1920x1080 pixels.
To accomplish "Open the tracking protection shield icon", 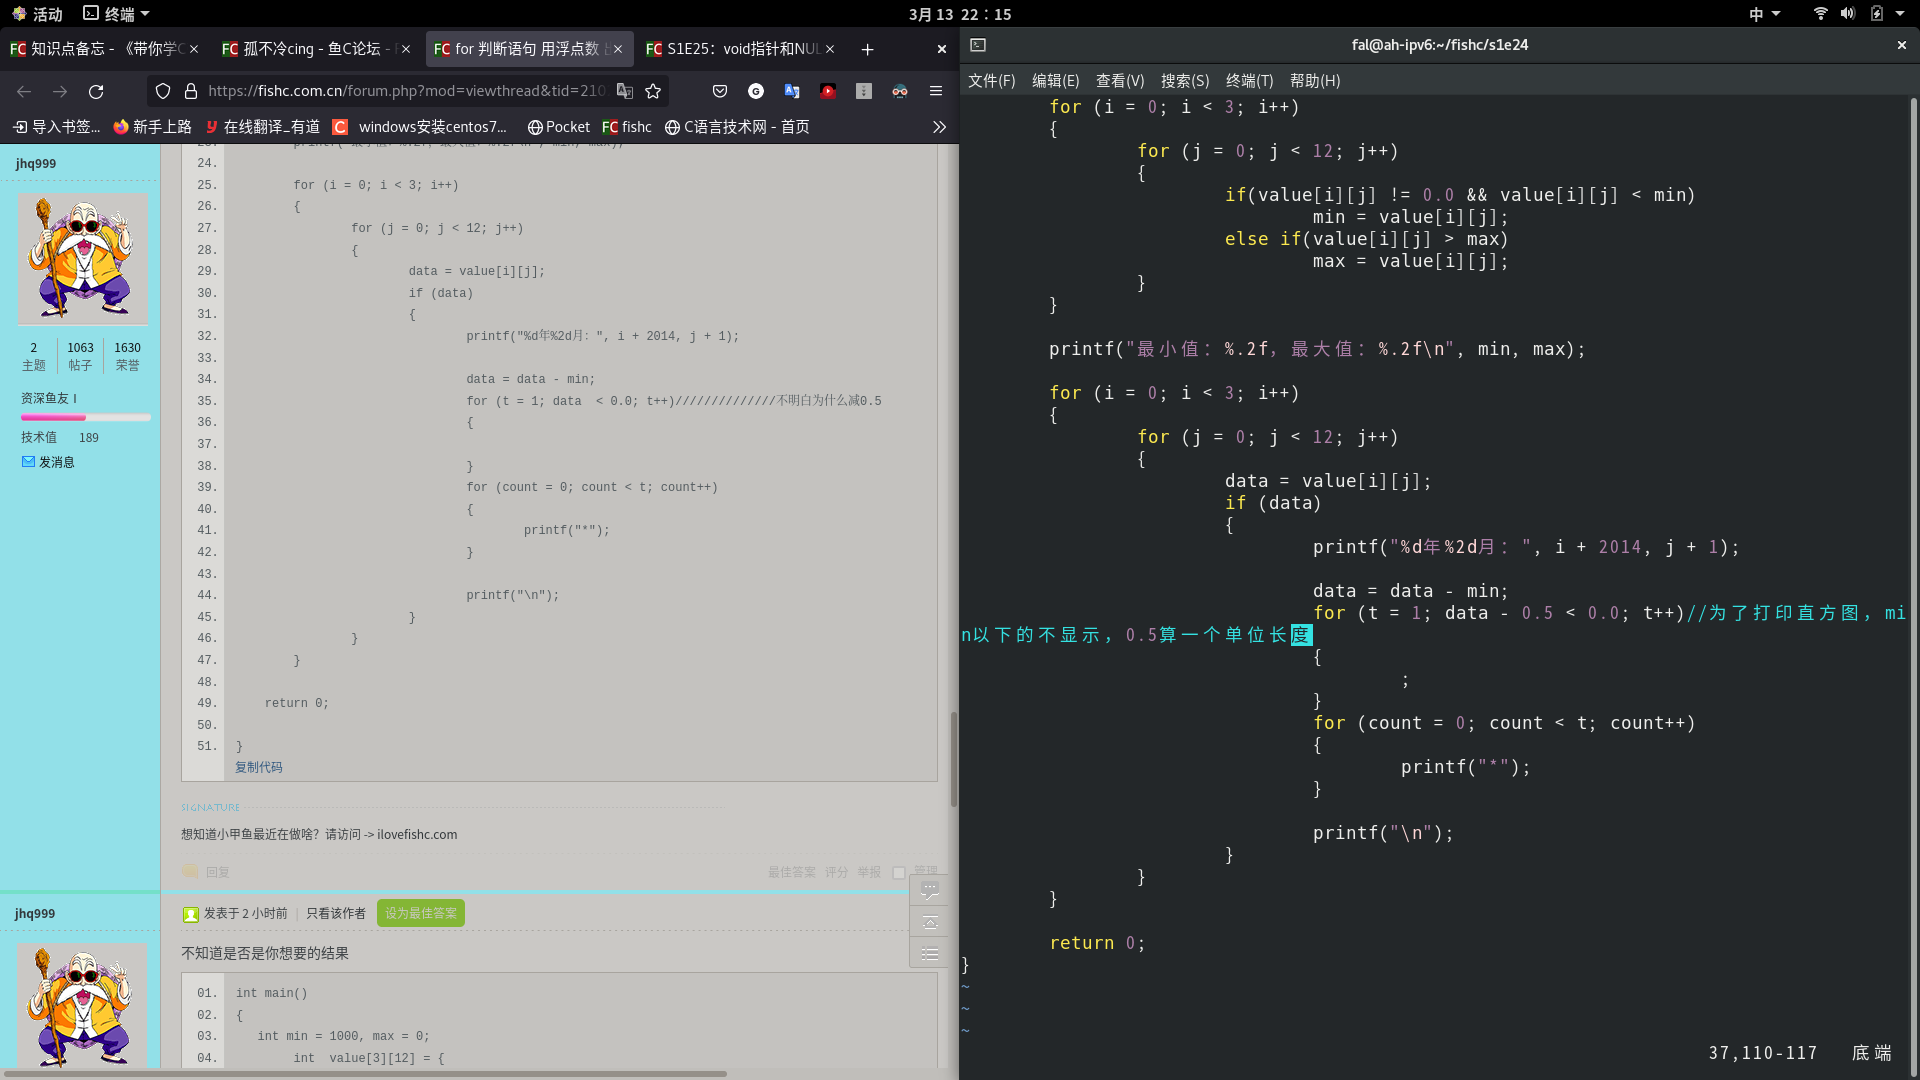I will click(x=163, y=91).
